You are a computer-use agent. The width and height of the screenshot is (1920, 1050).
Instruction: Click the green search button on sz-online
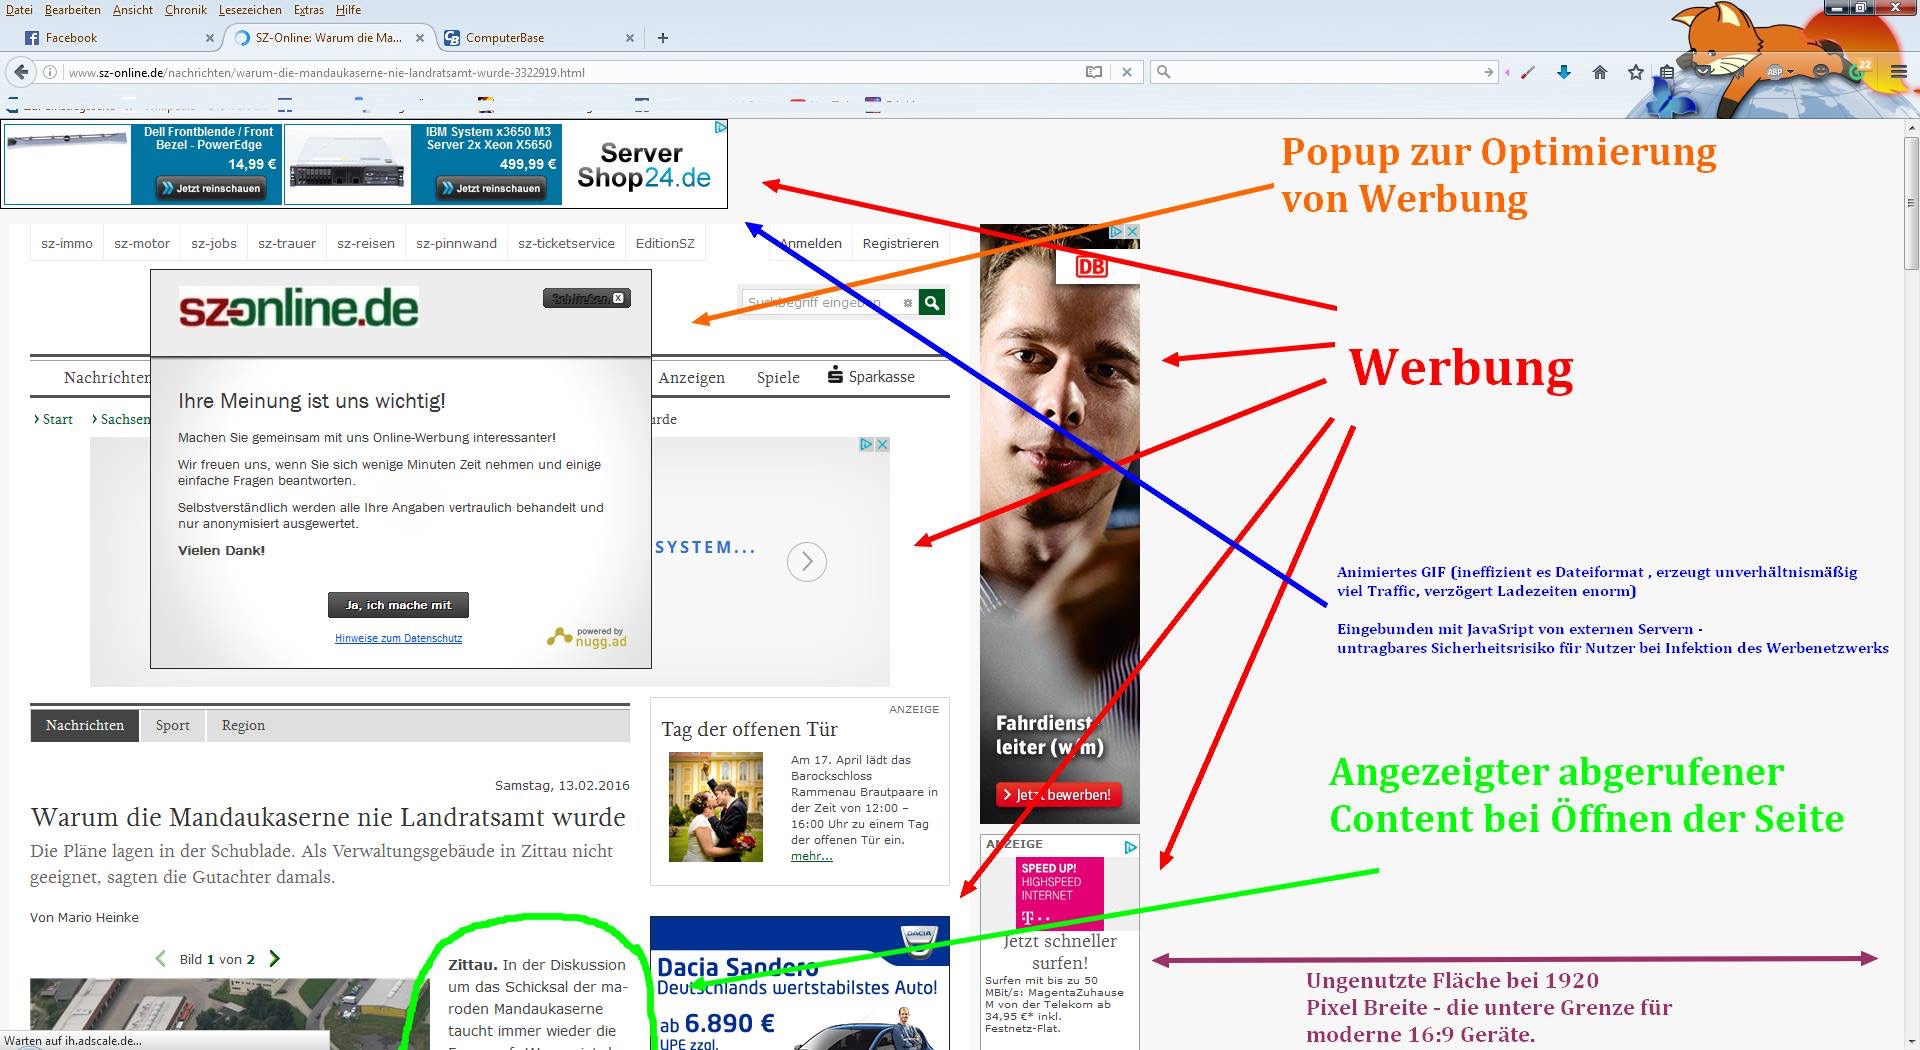coord(932,302)
